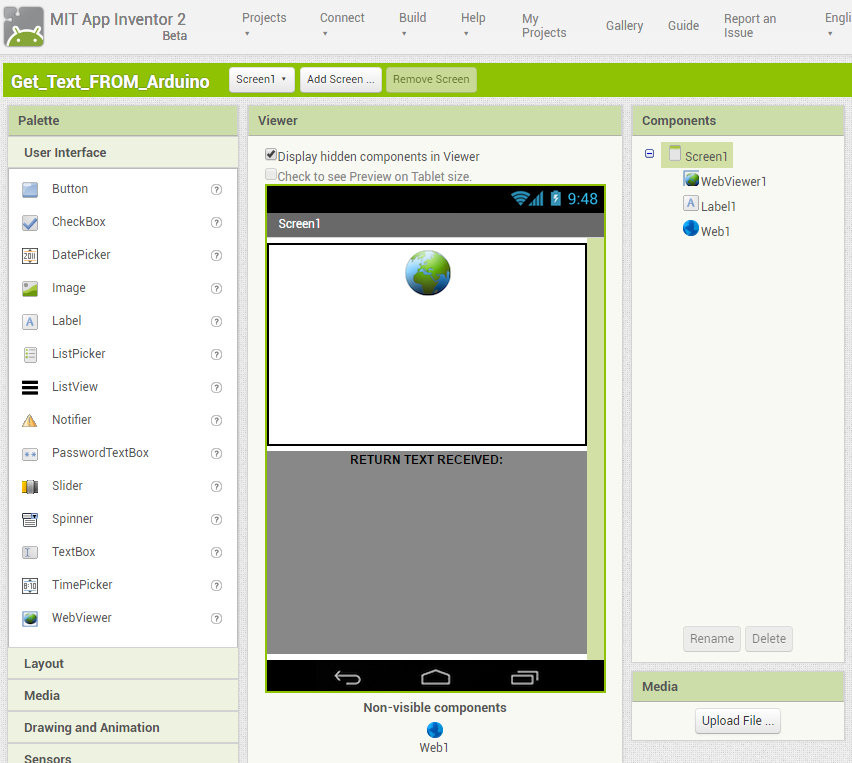
Task: Open My Projects link
Action: pyautogui.click(x=544, y=26)
